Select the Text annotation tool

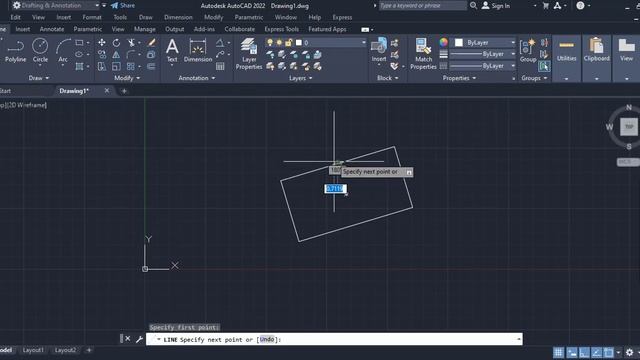click(x=172, y=50)
